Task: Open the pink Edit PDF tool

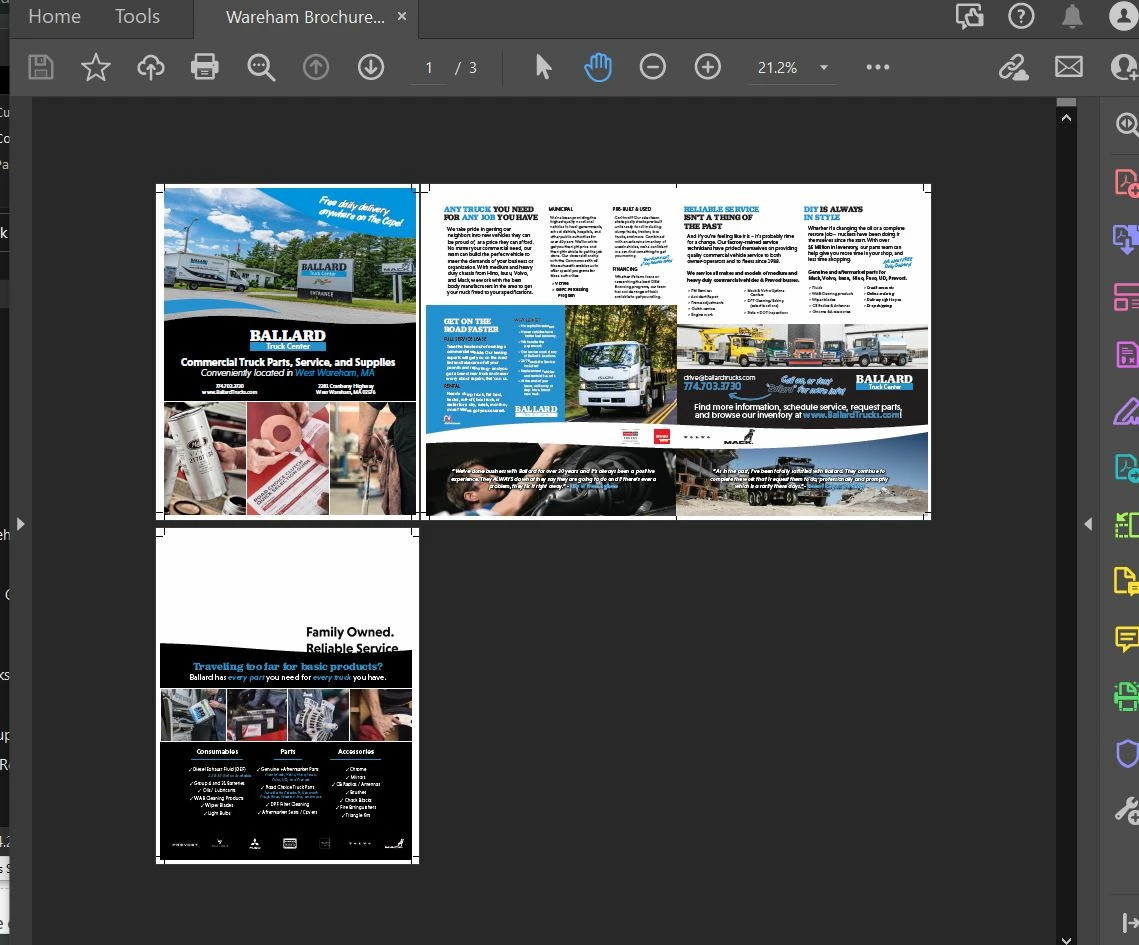Action: tap(1127, 297)
